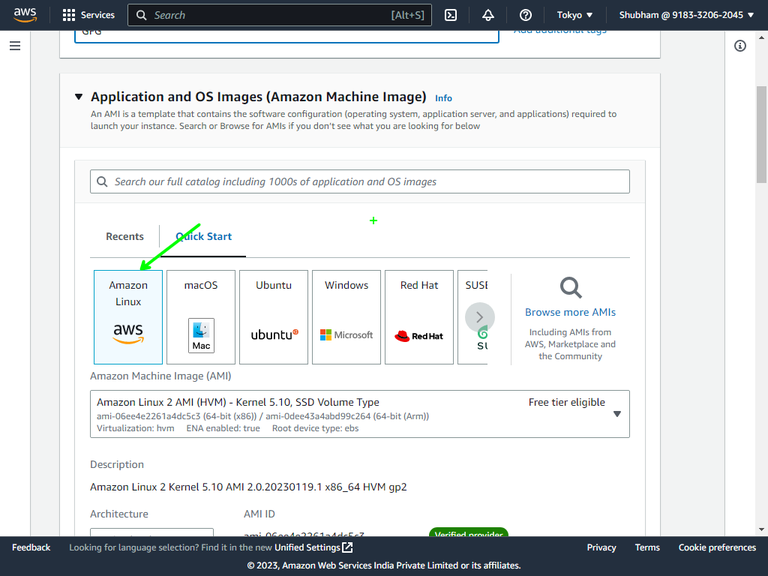This screenshot has height=576, width=768.
Task: Open the Info link beside the heading
Action: point(443,98)
